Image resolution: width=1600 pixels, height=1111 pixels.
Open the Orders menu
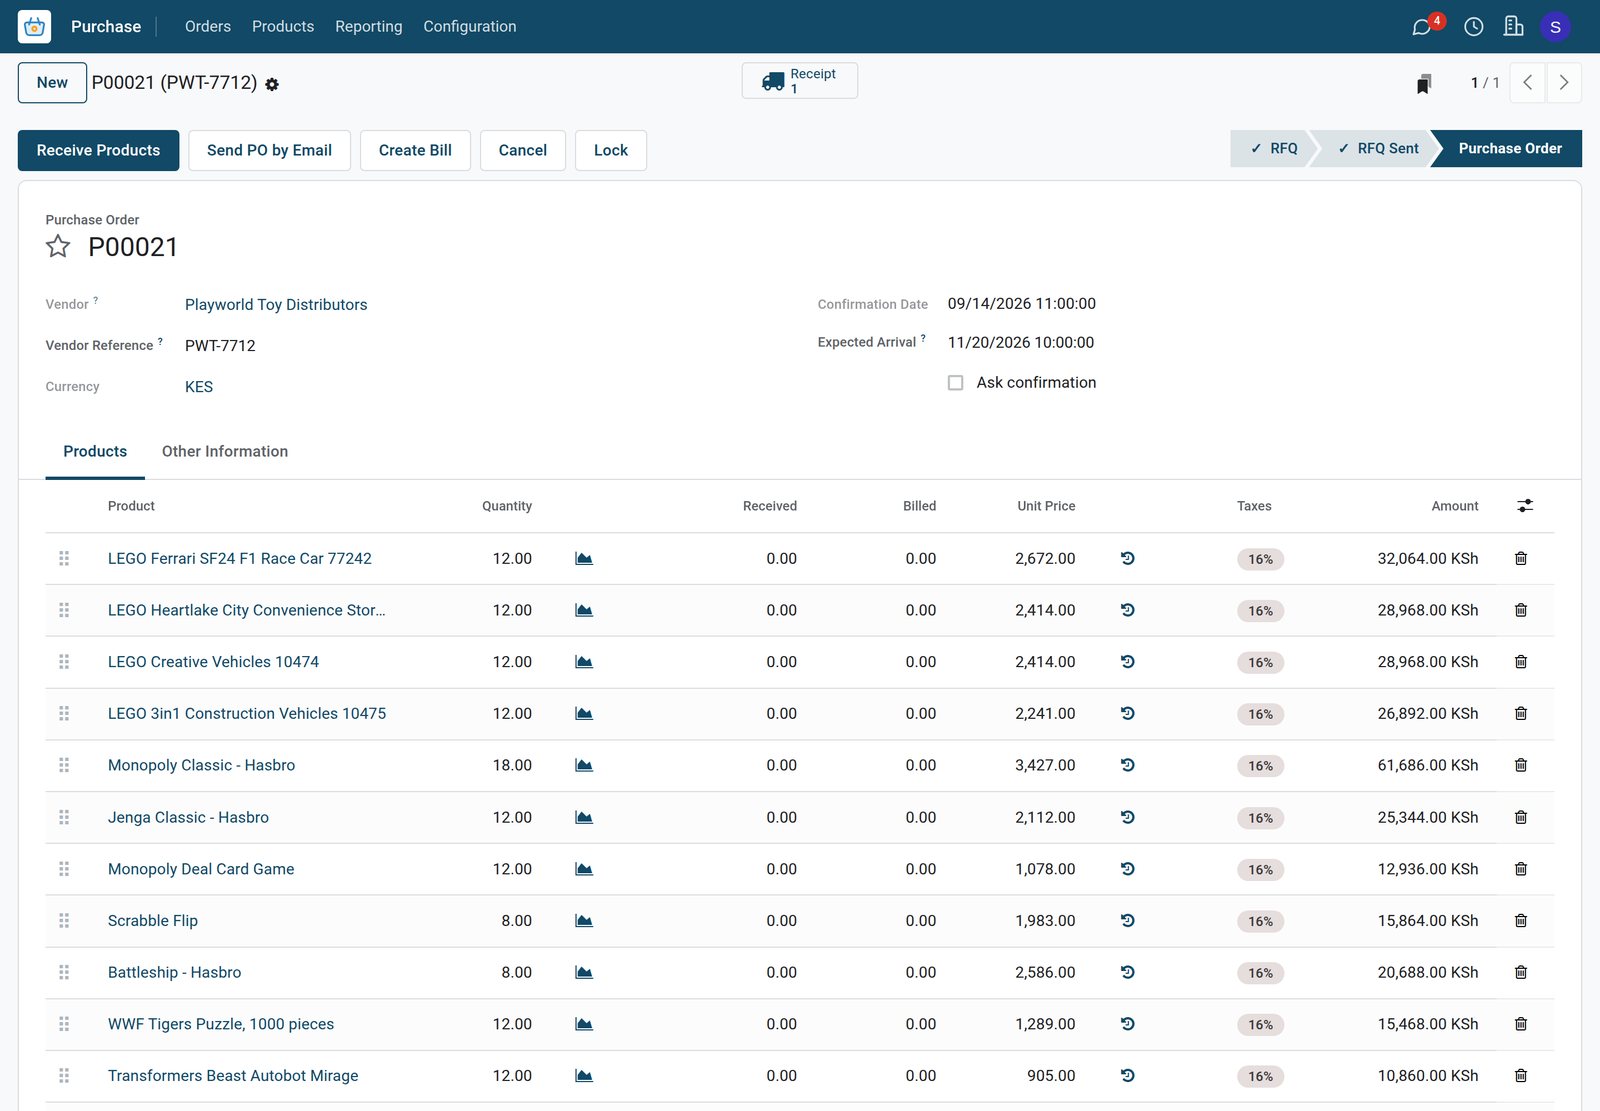(208, 27)
